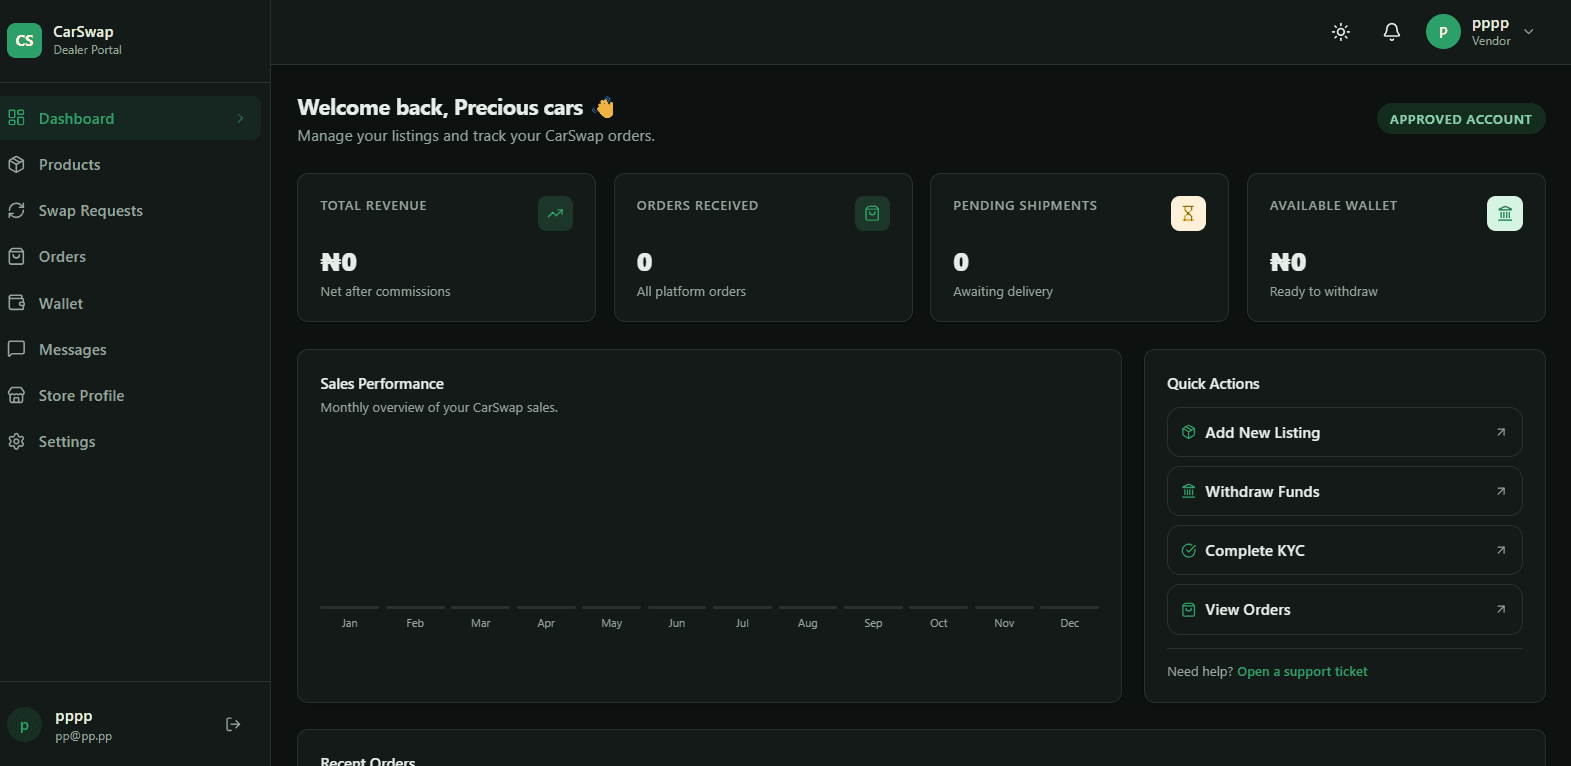Open Dashboard in the sidebar

coord(130,118)
